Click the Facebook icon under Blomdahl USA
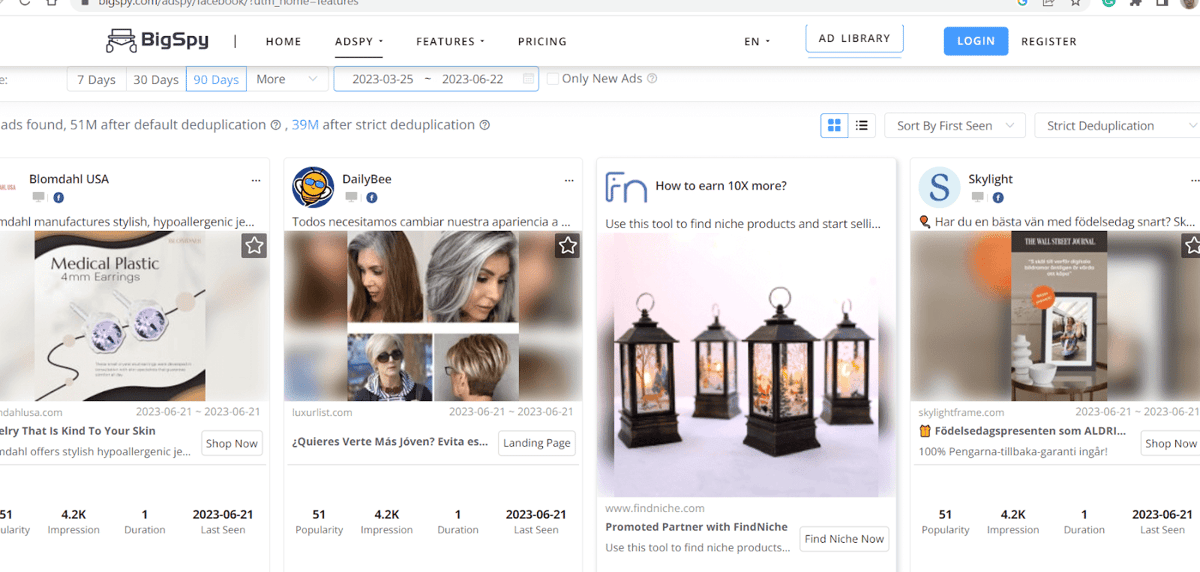 pyautogui.click(x=59, y=198)
